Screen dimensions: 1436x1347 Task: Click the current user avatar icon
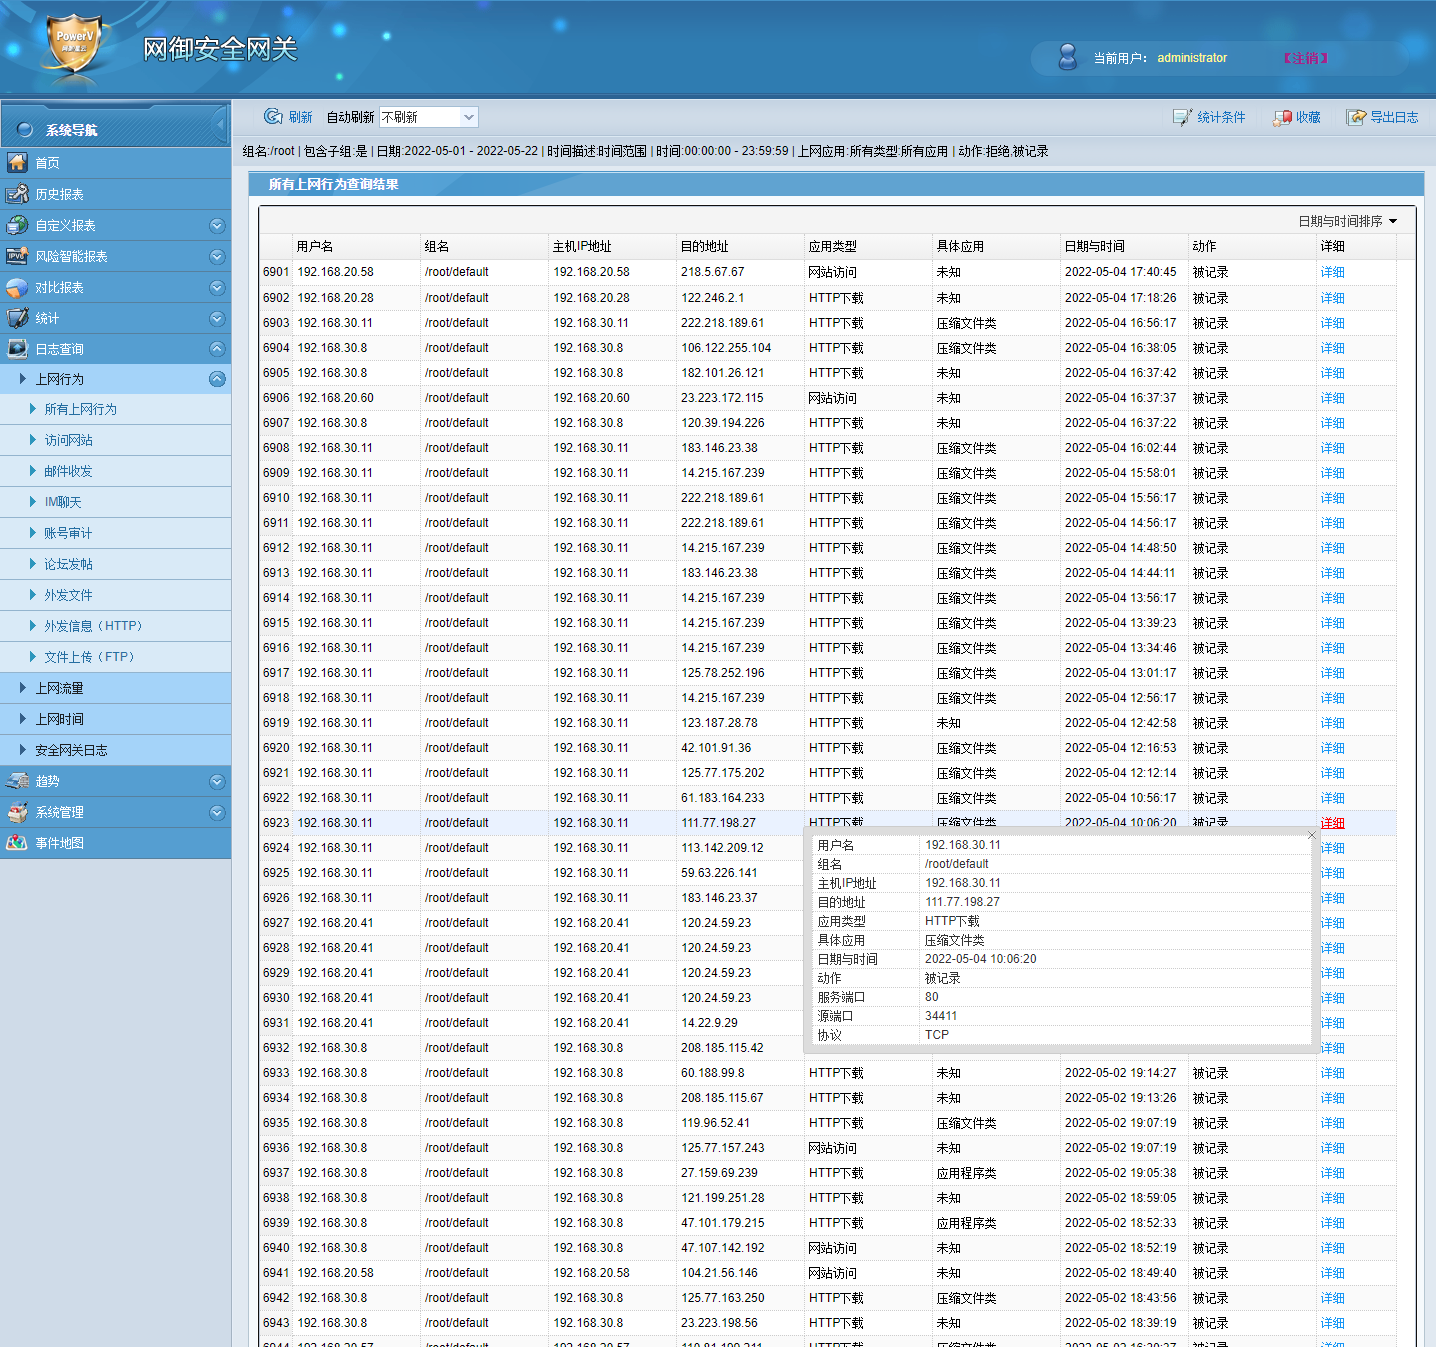point(1068,57)
